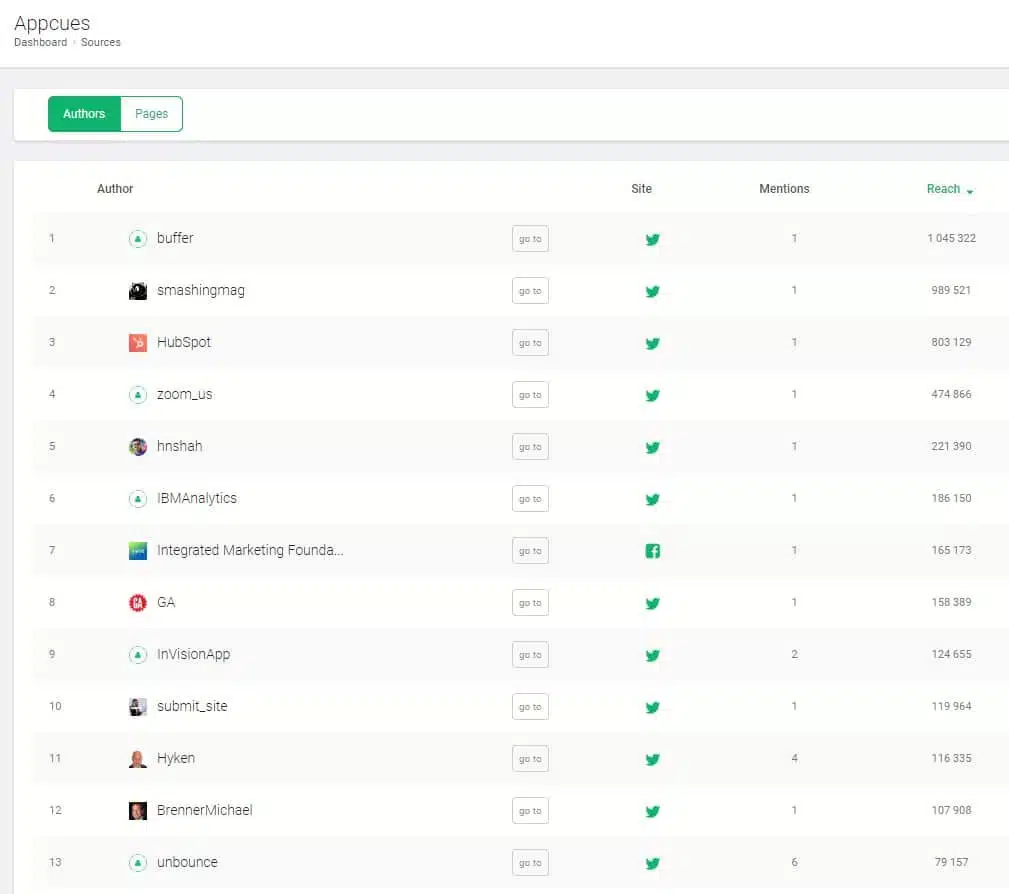This screenshot has width=1009, height=894.
Task: Click the descending arrow beside Reach
Action: pyautogui.click(x=970, y=191)
